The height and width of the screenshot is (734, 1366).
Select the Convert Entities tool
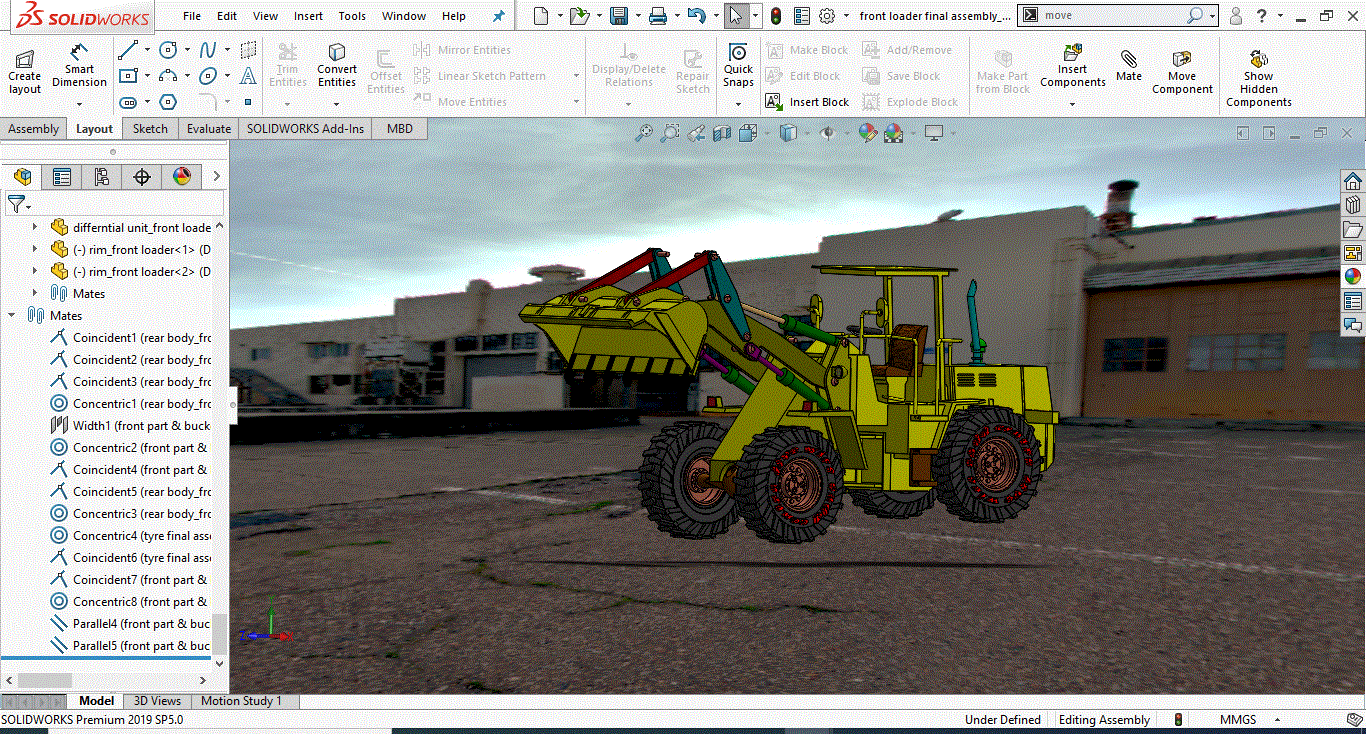[337, 66]
